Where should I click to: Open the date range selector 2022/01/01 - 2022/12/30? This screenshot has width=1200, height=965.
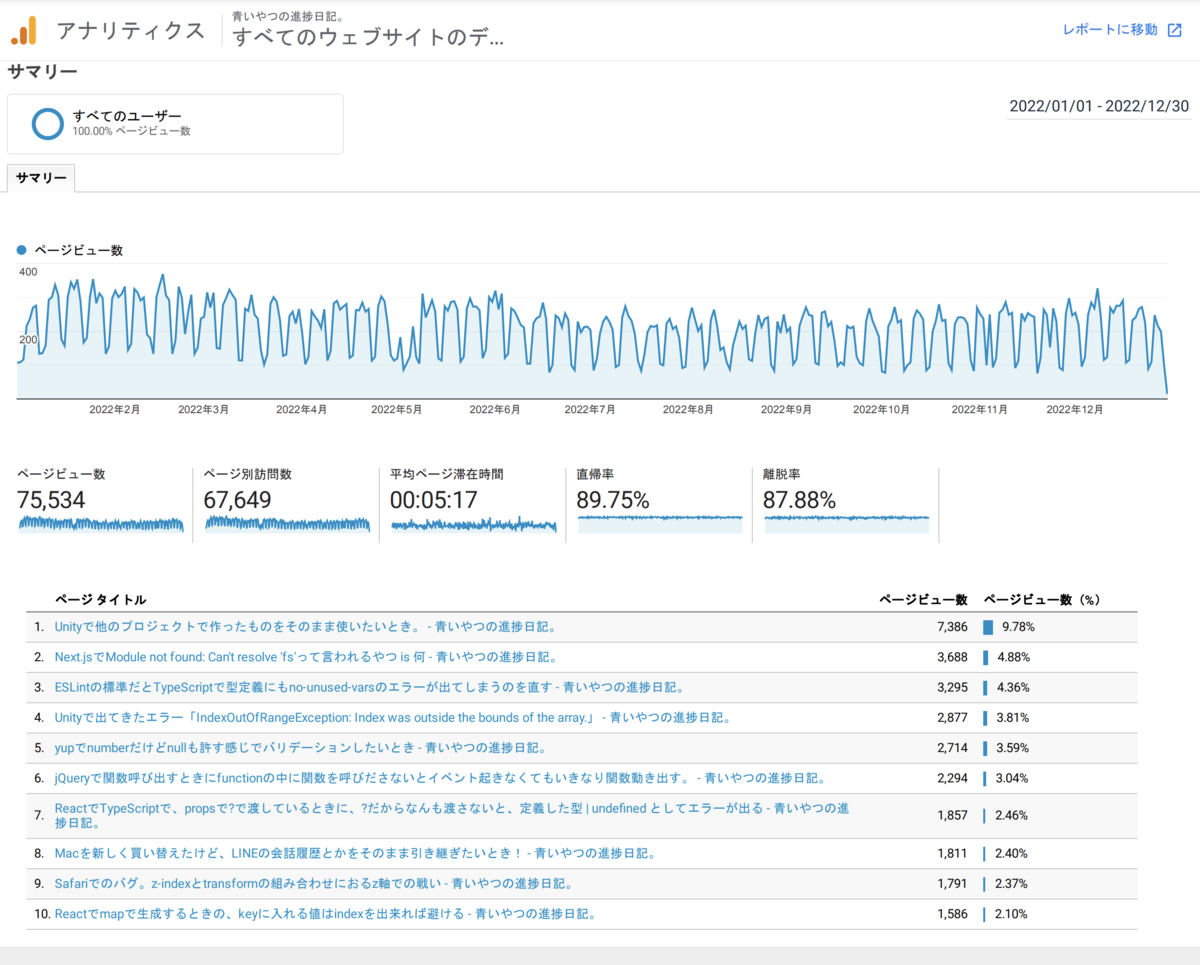point(1098,106)
